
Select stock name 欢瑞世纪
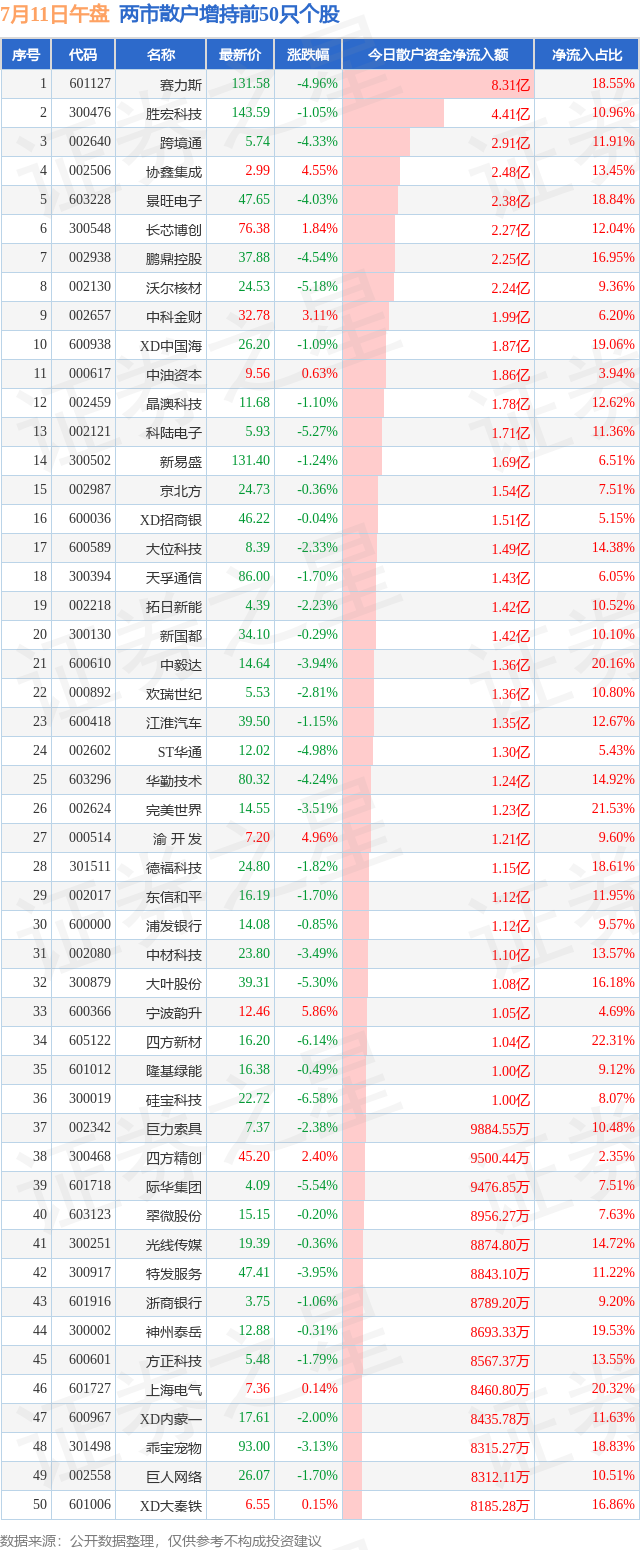[x=174, y=694]
